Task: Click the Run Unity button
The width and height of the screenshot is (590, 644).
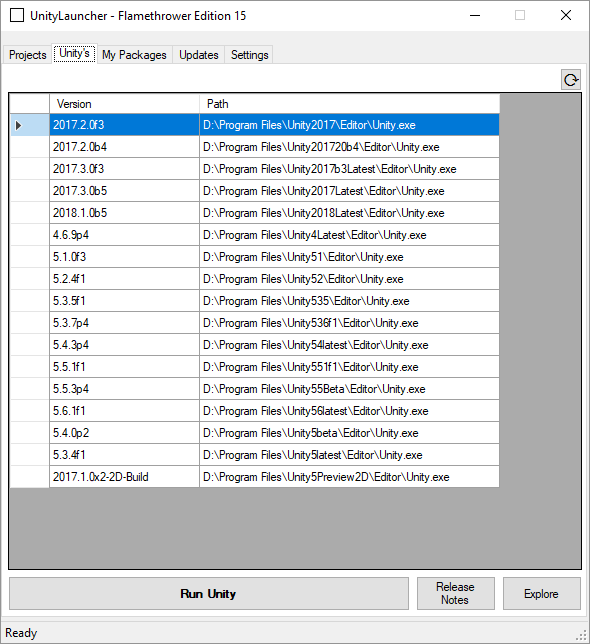Action: coord(209,593)
